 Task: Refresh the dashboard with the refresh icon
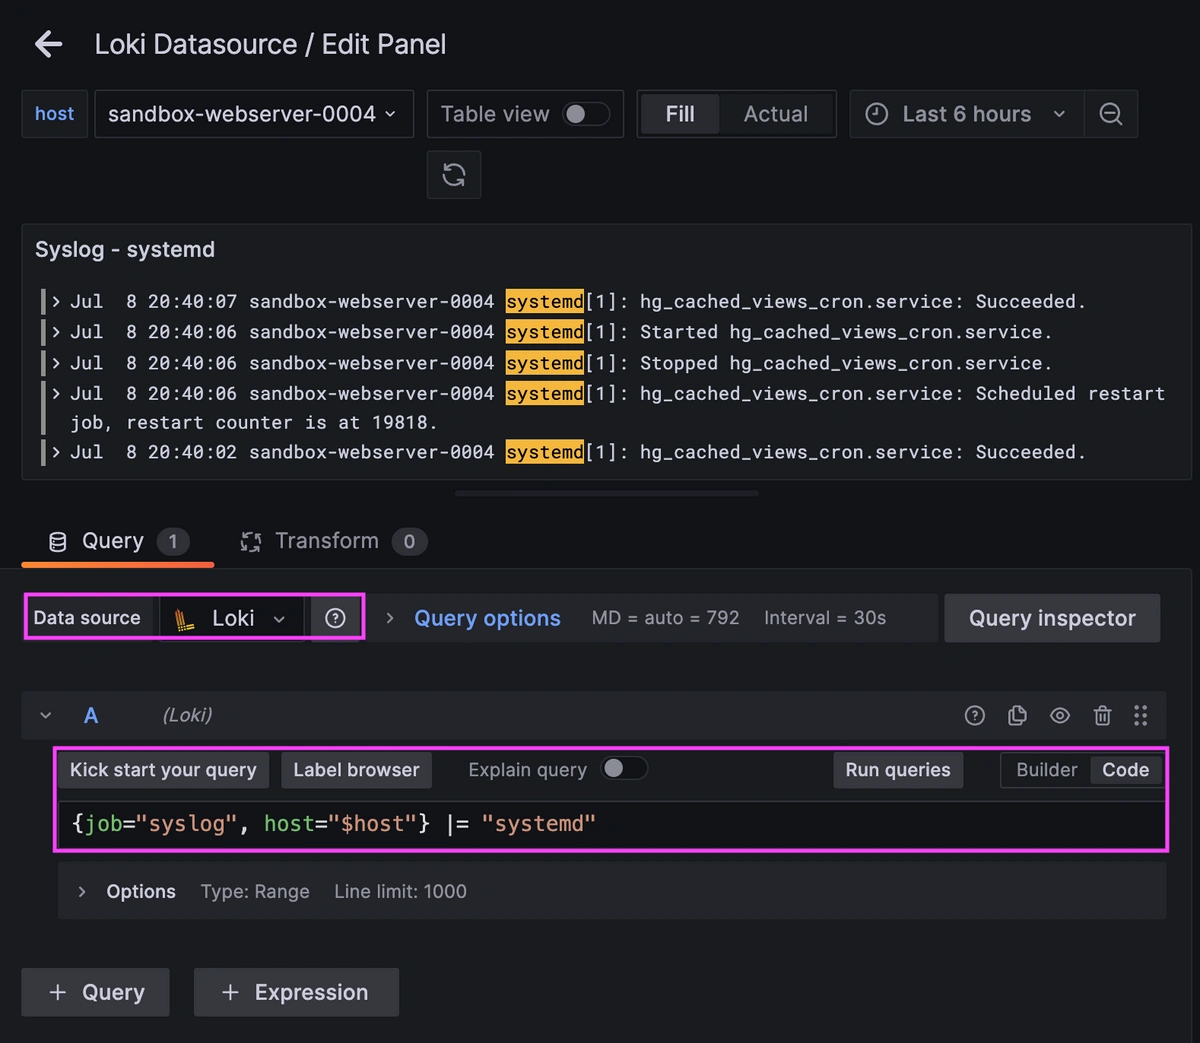pyautogui.click(x=454, y=175)
